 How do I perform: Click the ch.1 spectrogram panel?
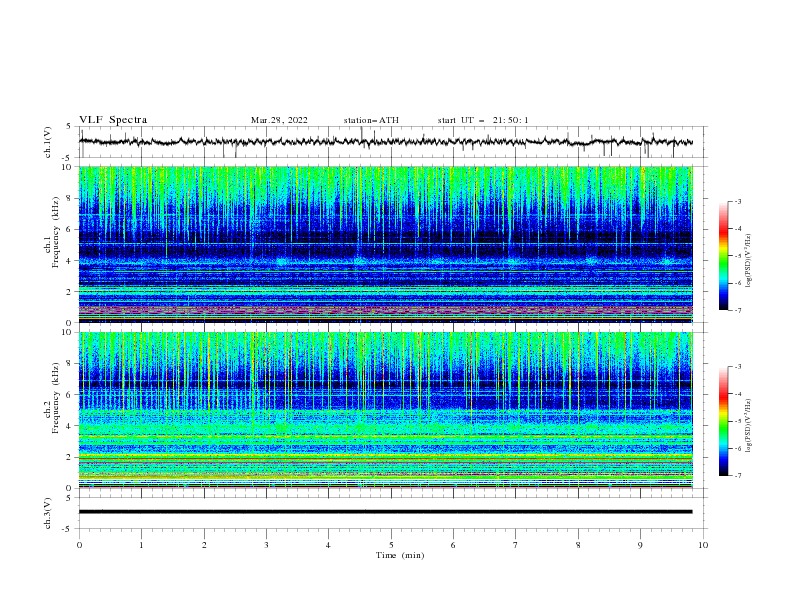386,244
